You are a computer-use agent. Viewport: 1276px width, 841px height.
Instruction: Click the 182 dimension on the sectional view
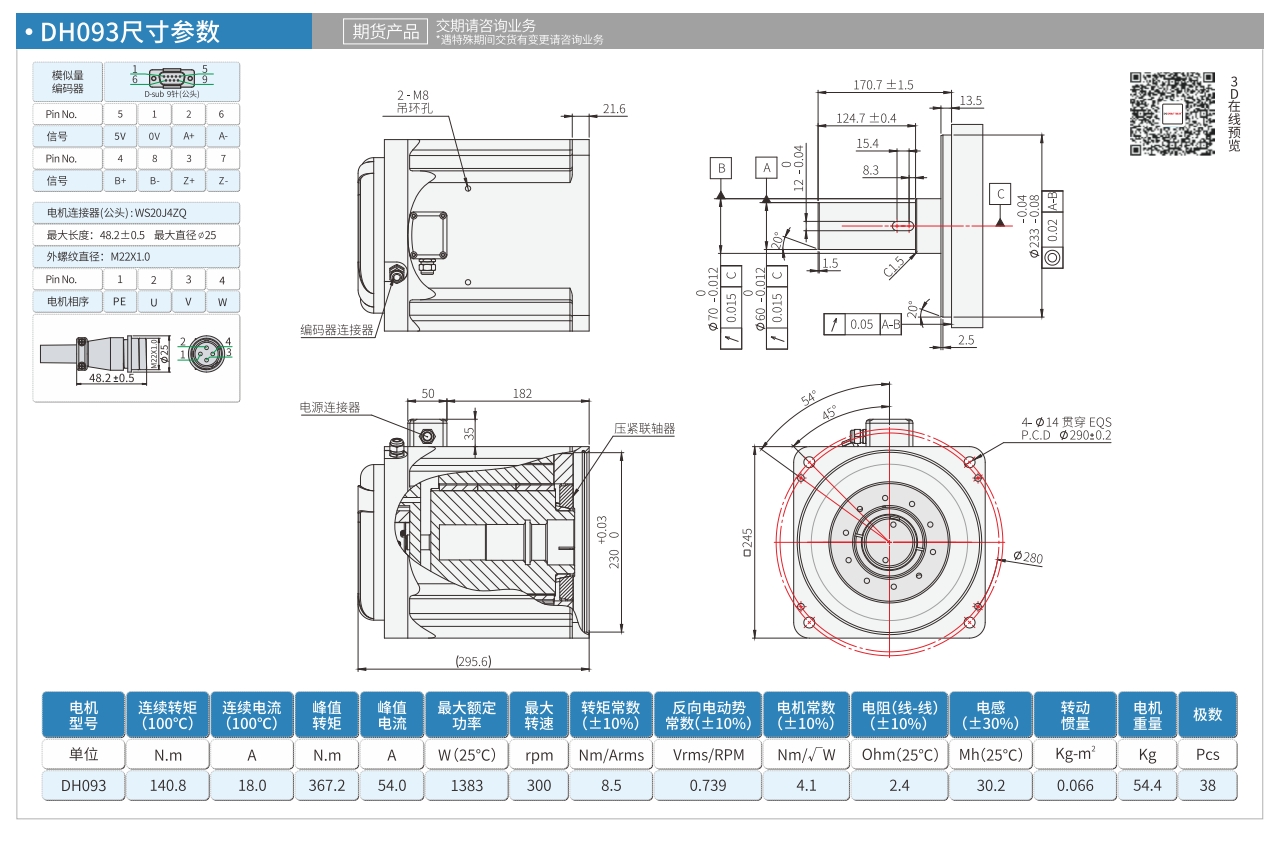(522, 394)
